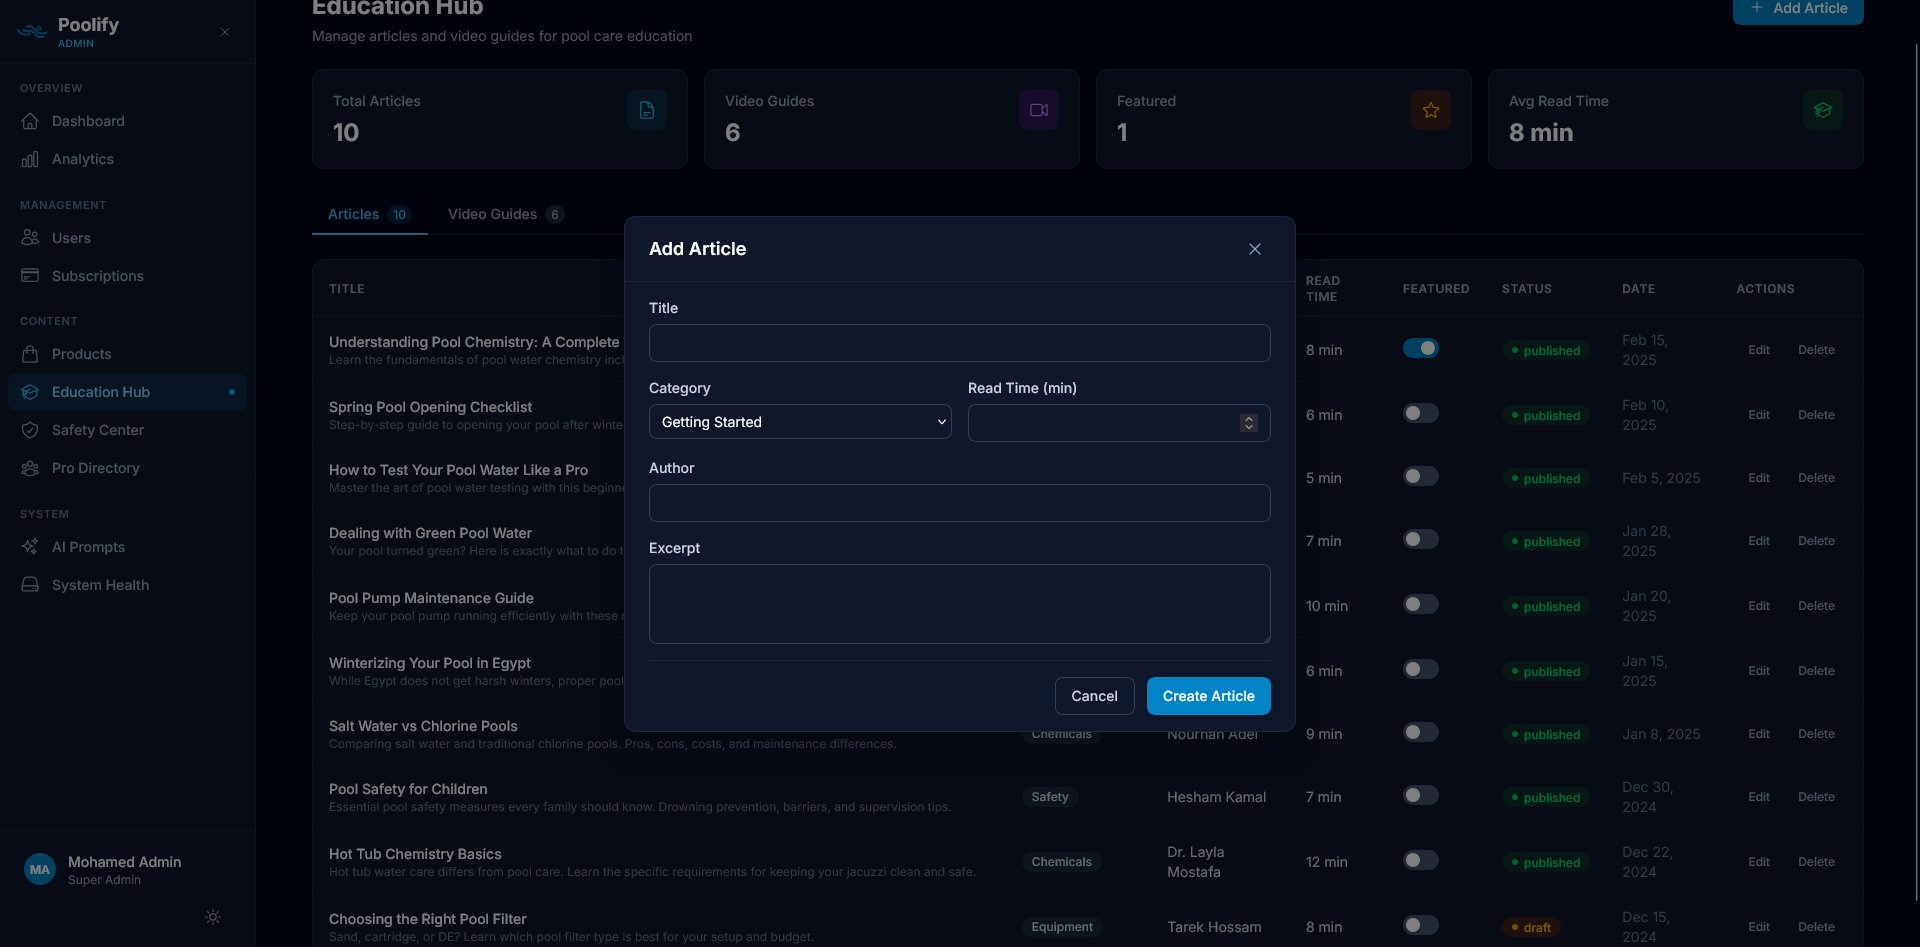Click the Read Time stepper arrows
Viewport: 1920px width, 947px height.
tap(1248, 422)
